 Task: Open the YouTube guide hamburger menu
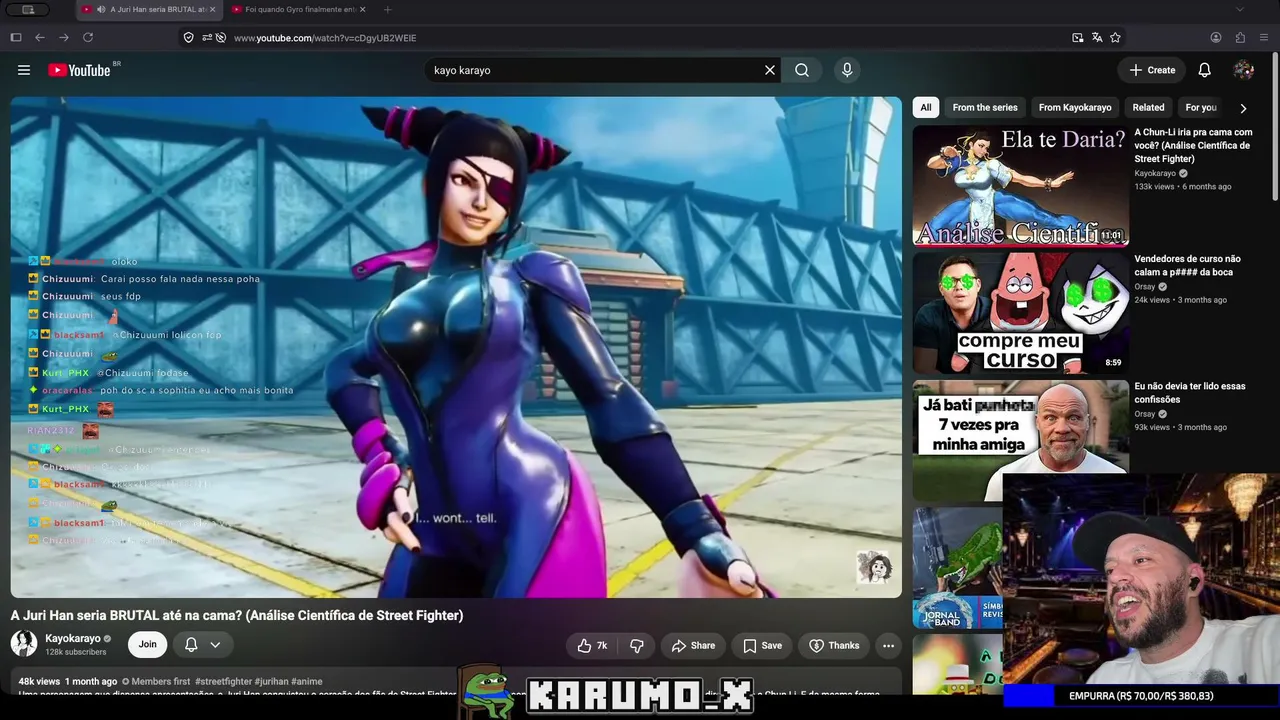(24, 70)
